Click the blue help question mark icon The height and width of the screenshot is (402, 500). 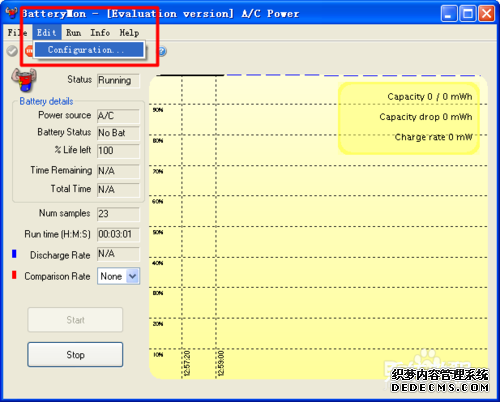162,51
